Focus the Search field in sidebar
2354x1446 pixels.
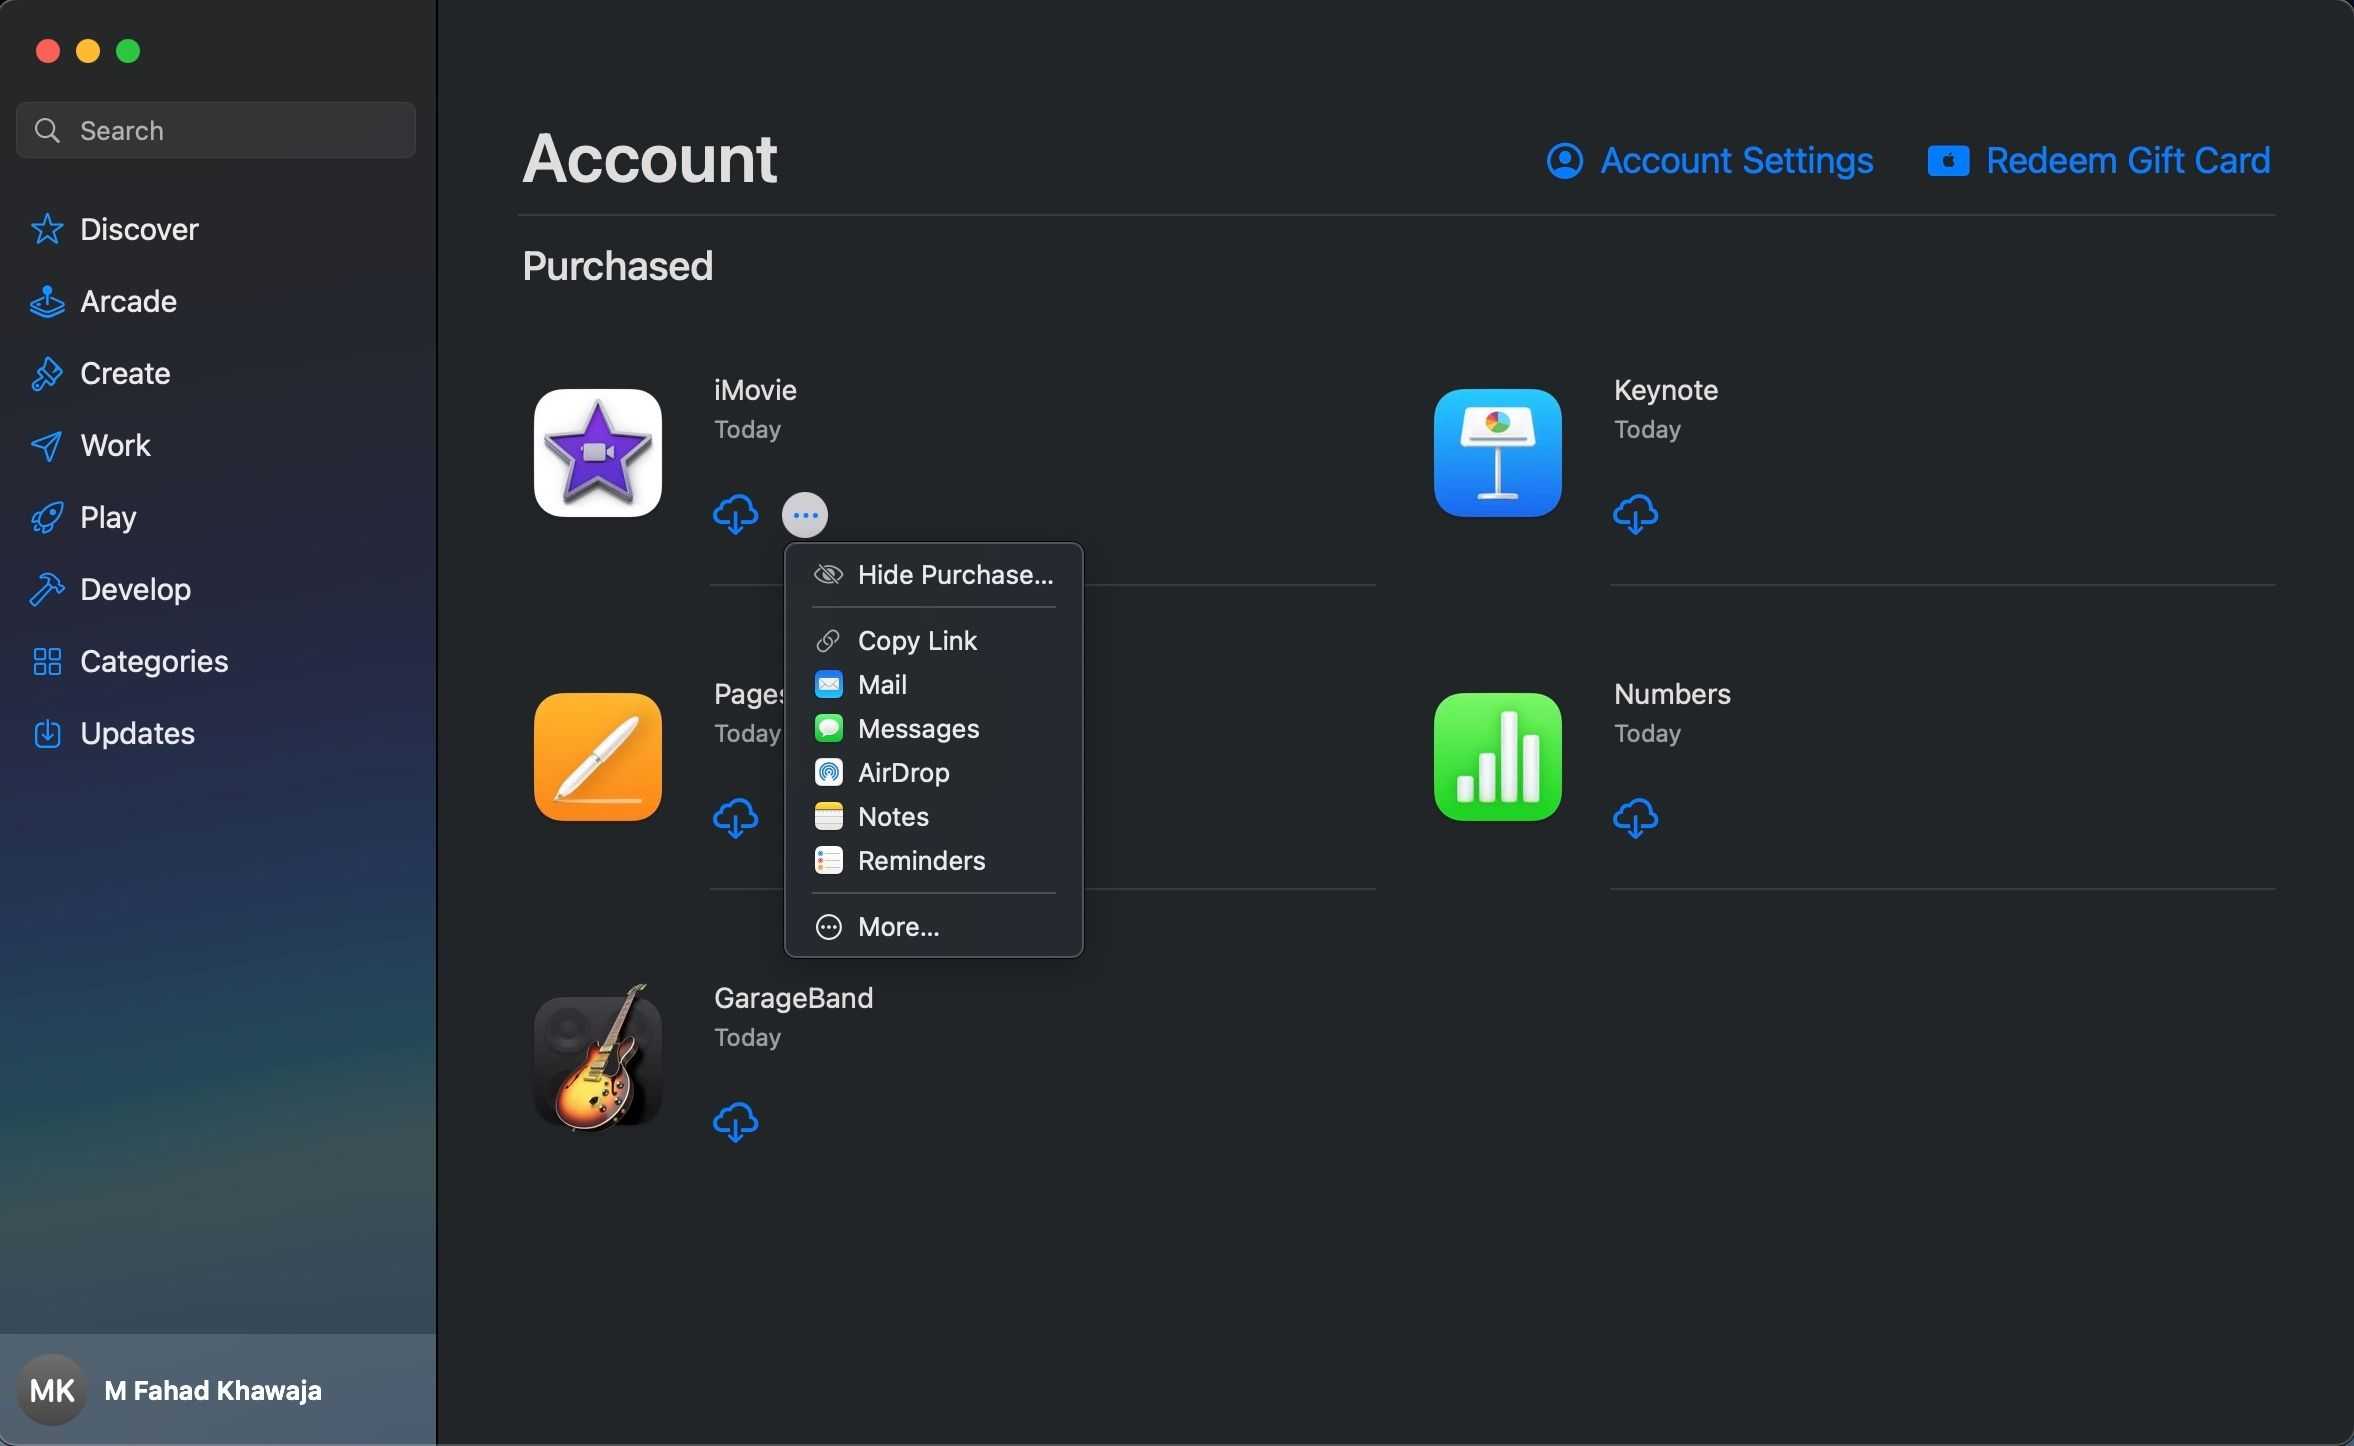[216, 130]
